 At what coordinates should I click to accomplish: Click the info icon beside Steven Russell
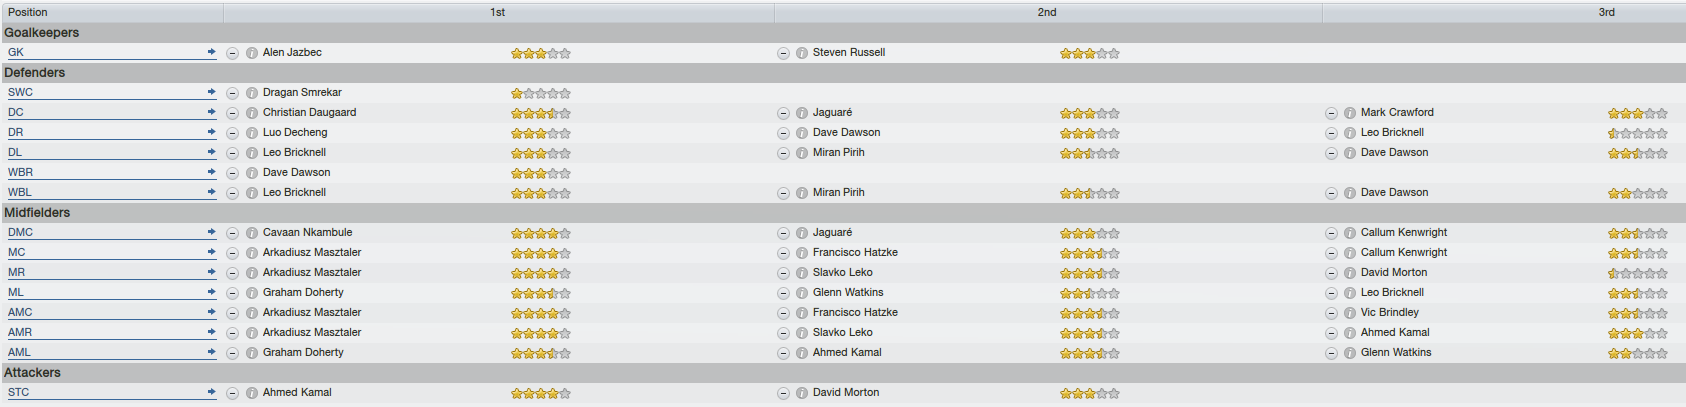802,53
